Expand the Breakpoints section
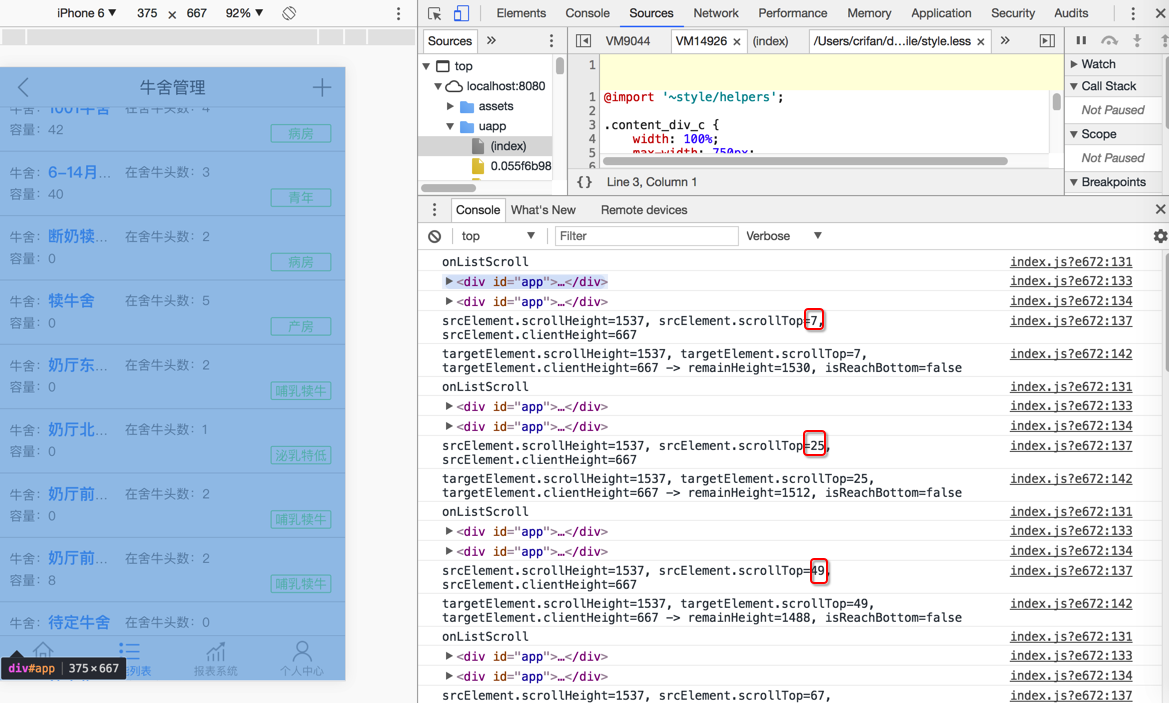Viewport: 1169px width, 704px height. point(1112,182)
